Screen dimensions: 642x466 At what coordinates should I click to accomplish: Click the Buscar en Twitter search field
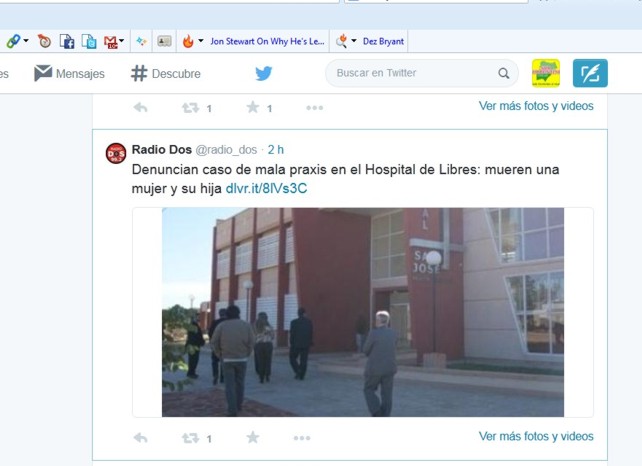(x=410, y=73)
